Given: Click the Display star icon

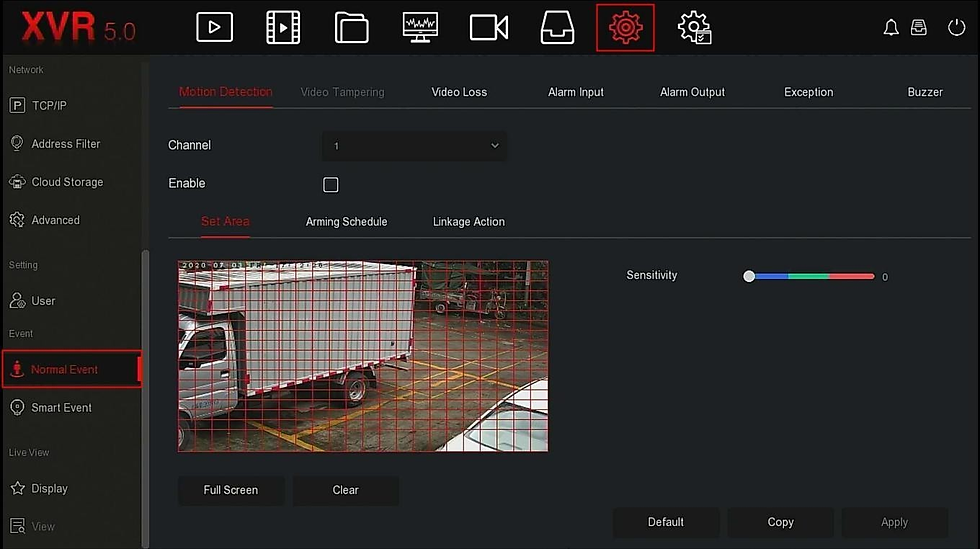Looking at the screenshot, I should 18,488.
